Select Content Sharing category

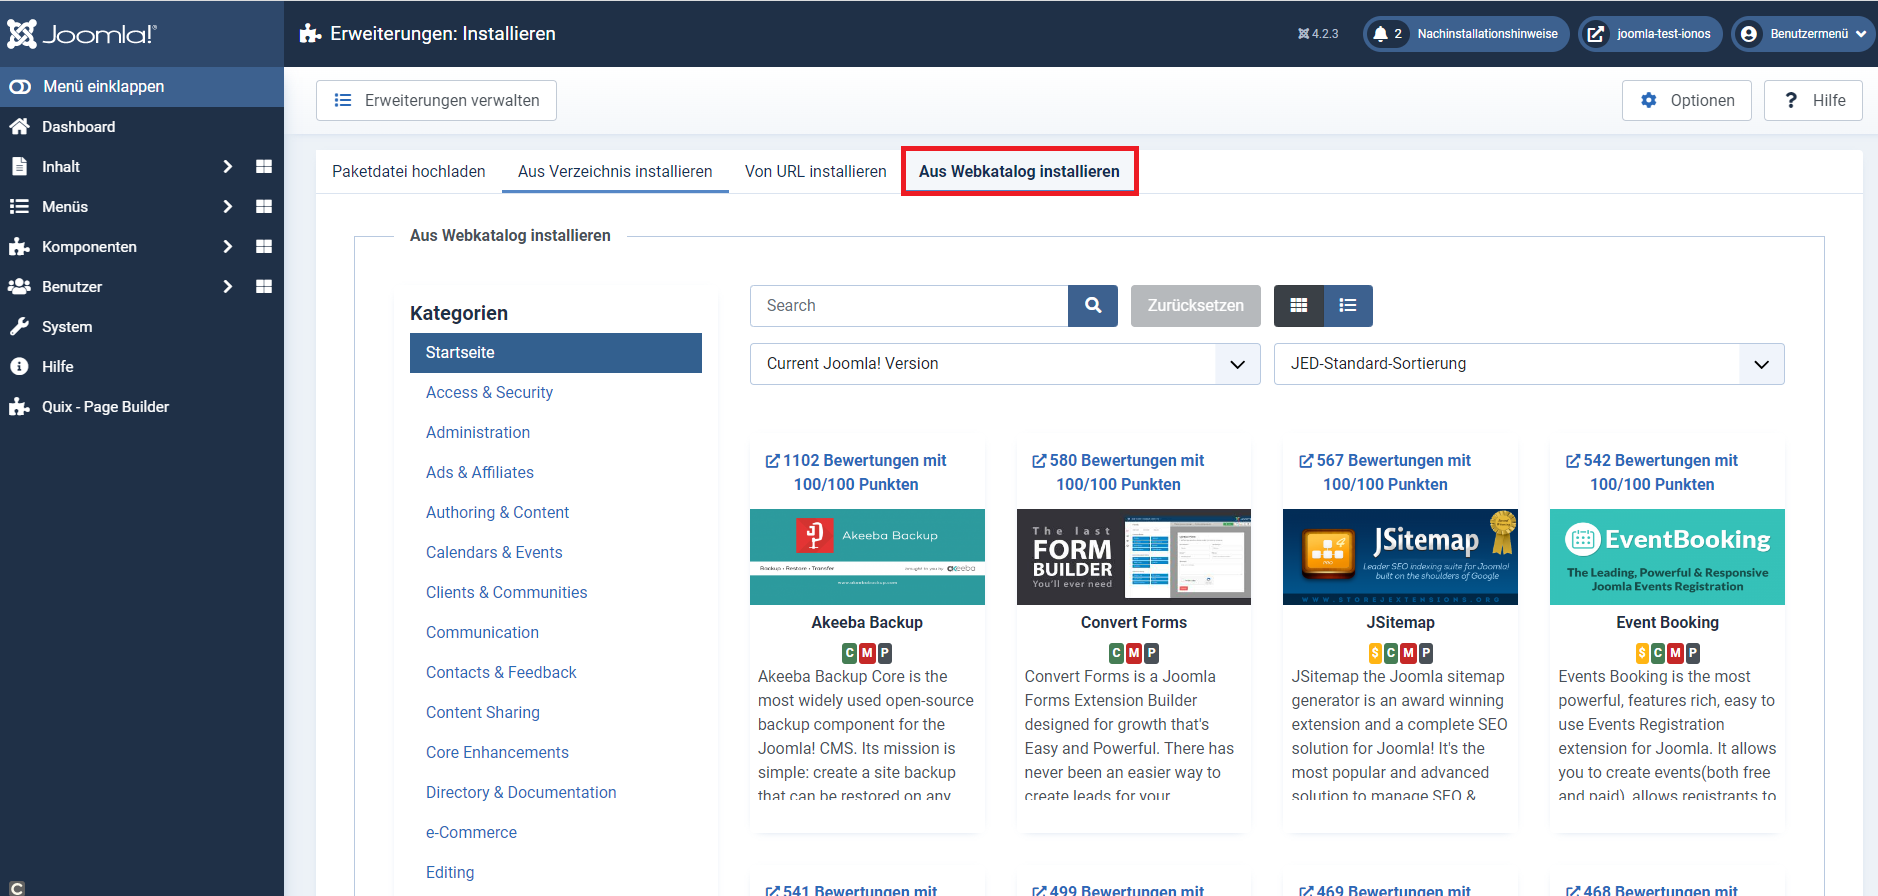483,713
